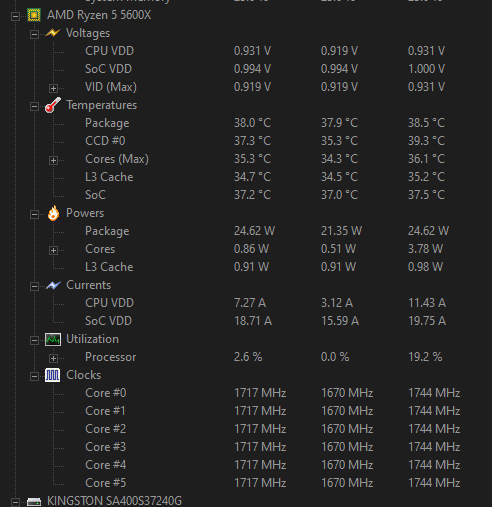Select the Core #4 clock row
The height and width of the screenshot is (507, 492).
click(105, 465)
